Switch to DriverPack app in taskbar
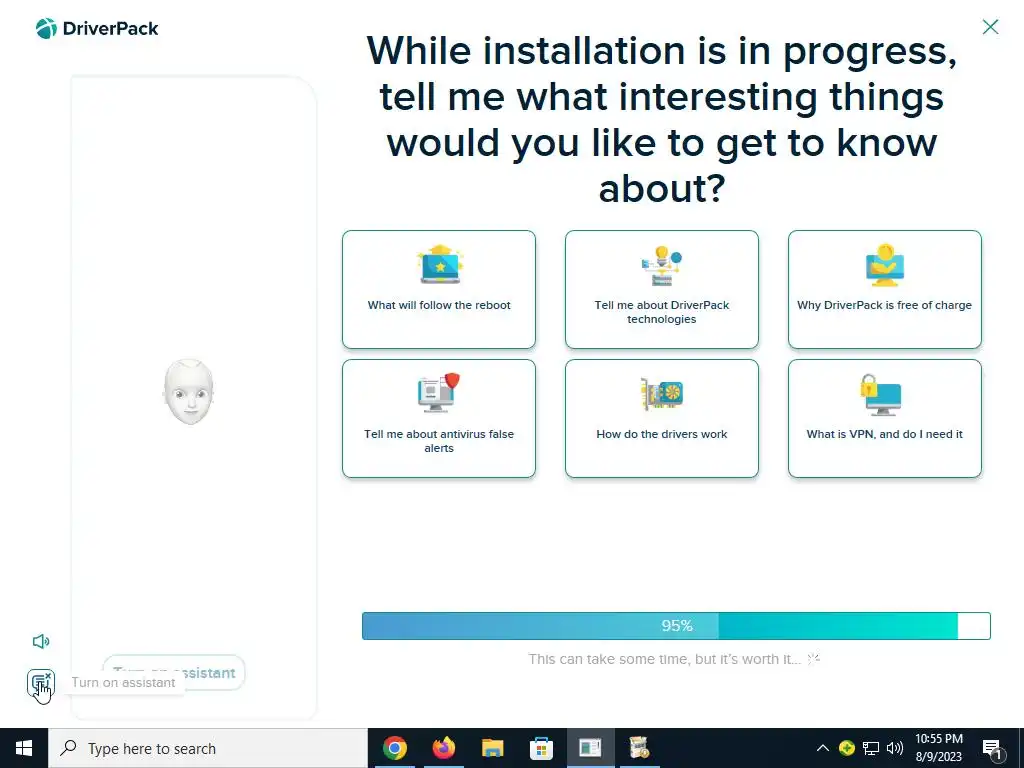The height and width of the screenshot is (768, 1024). pyautogui.click(x=590, y=748)
